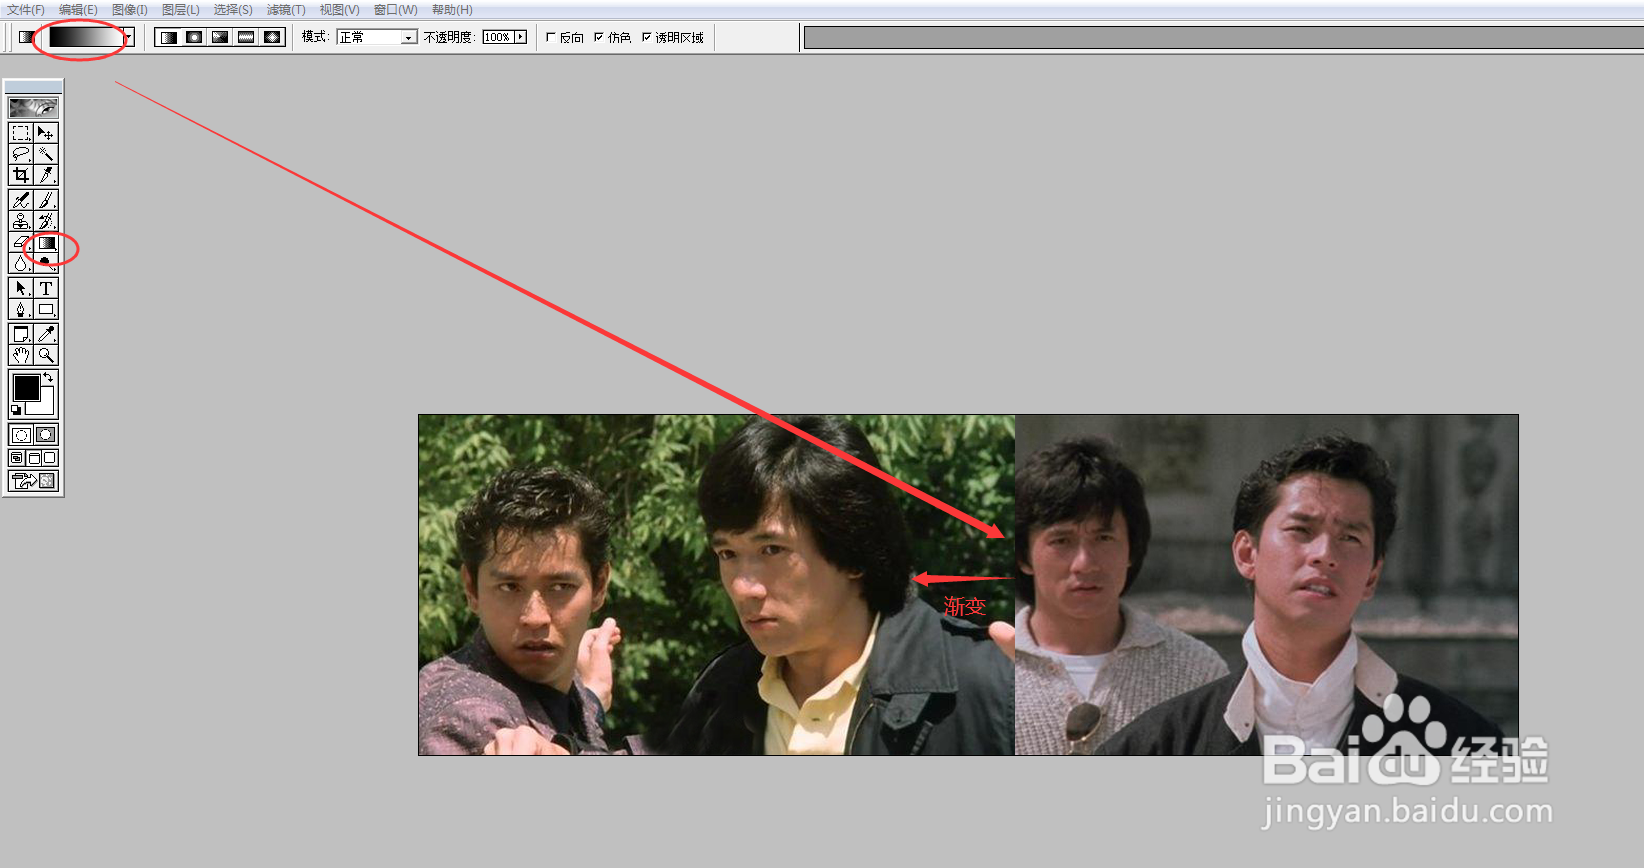
Task: Click the Adobe Online eye banner
Action: click(33, 107)
